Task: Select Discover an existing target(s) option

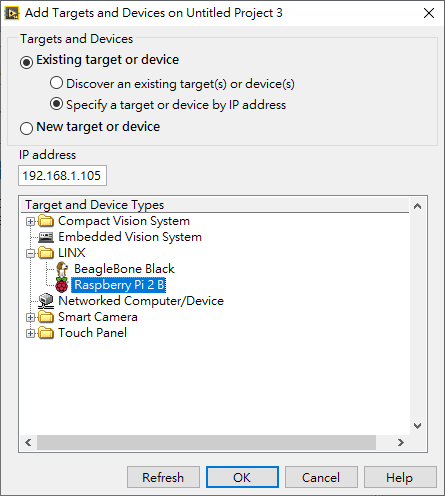Action: 56,83
